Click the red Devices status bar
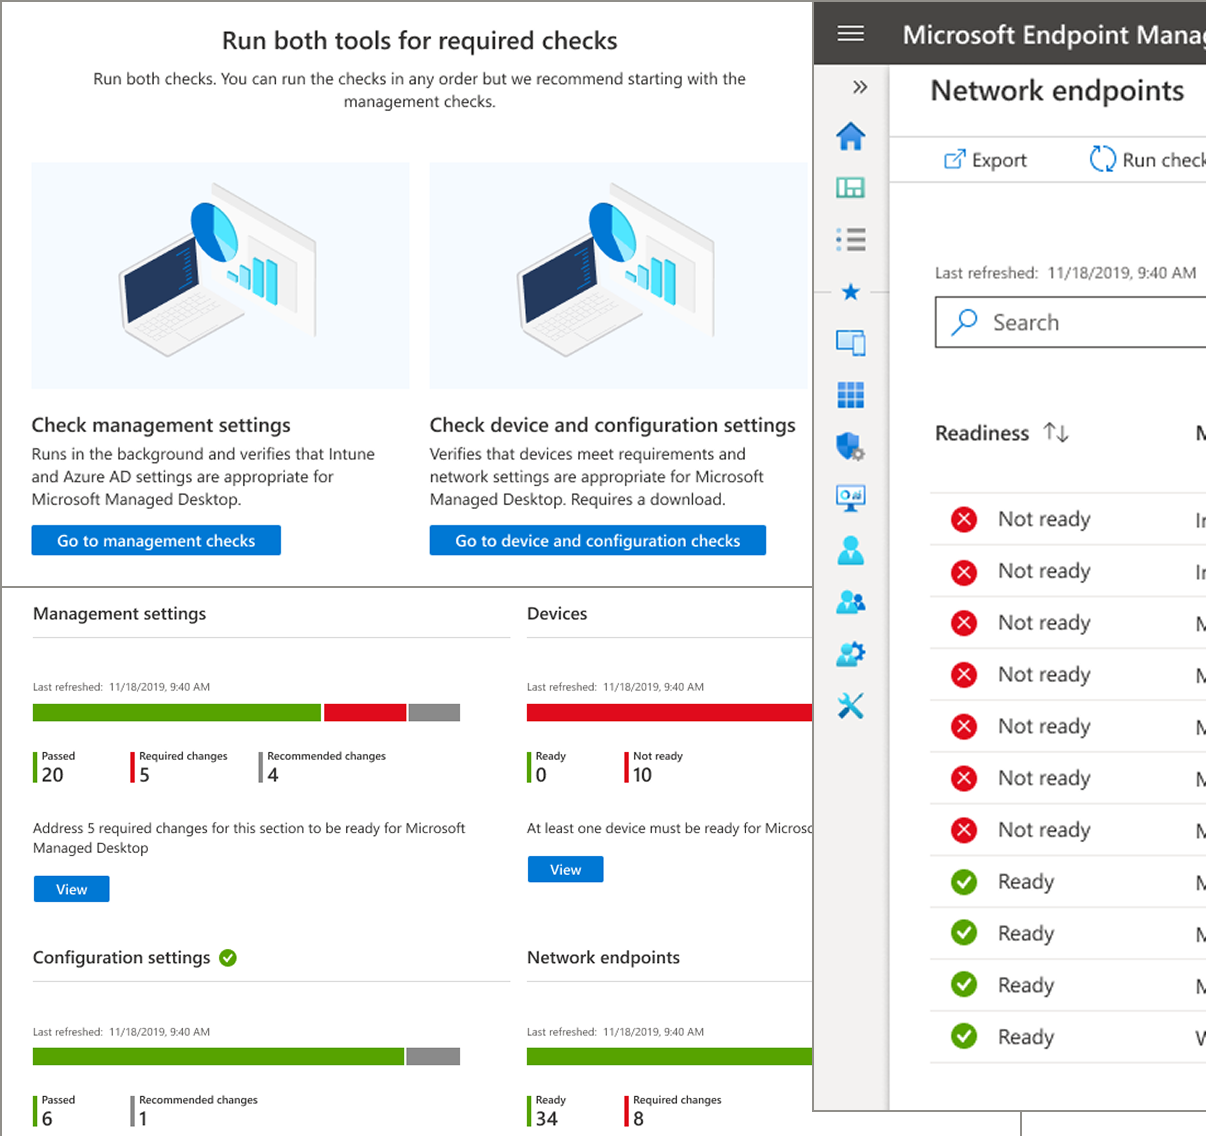1206x1136 pixels. [669, 713]
